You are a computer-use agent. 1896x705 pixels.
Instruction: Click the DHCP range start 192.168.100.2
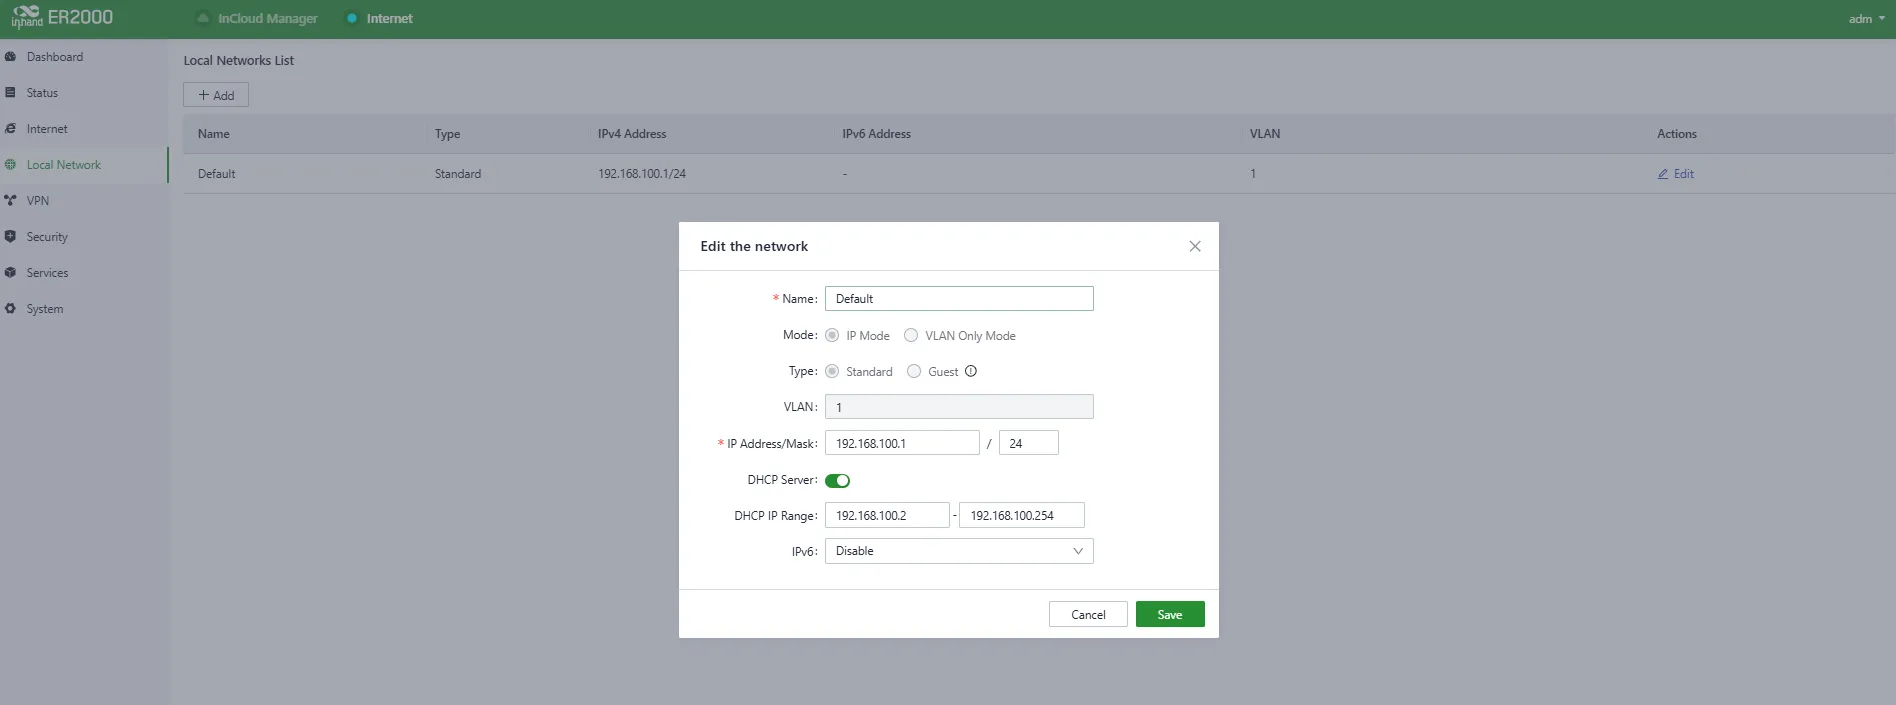coord(887,515)
